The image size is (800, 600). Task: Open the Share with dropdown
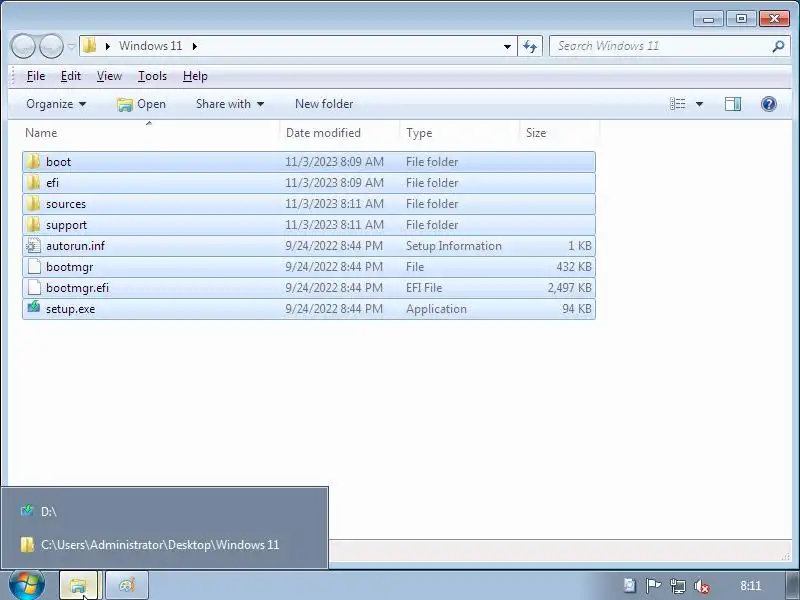(230, 104)
